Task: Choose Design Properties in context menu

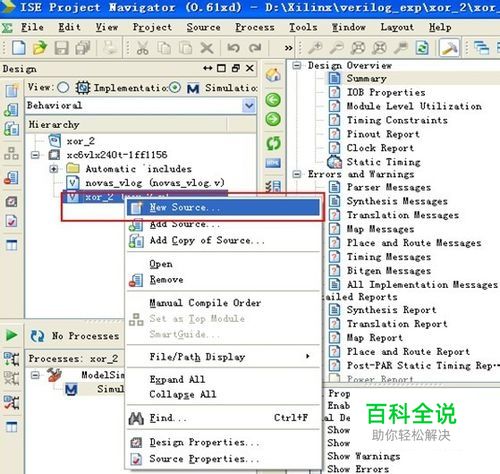Action: [223, 442]
